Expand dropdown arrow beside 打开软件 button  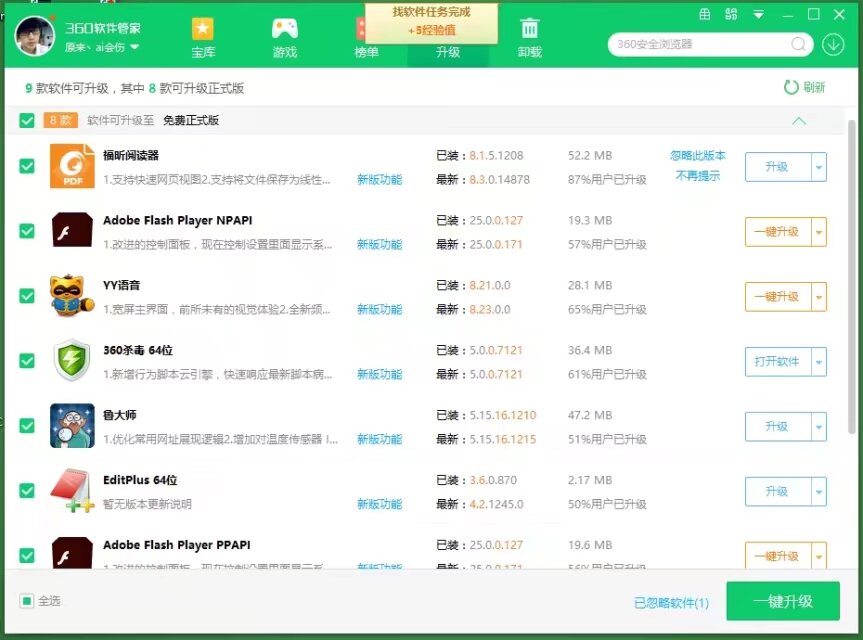point(819,362)
